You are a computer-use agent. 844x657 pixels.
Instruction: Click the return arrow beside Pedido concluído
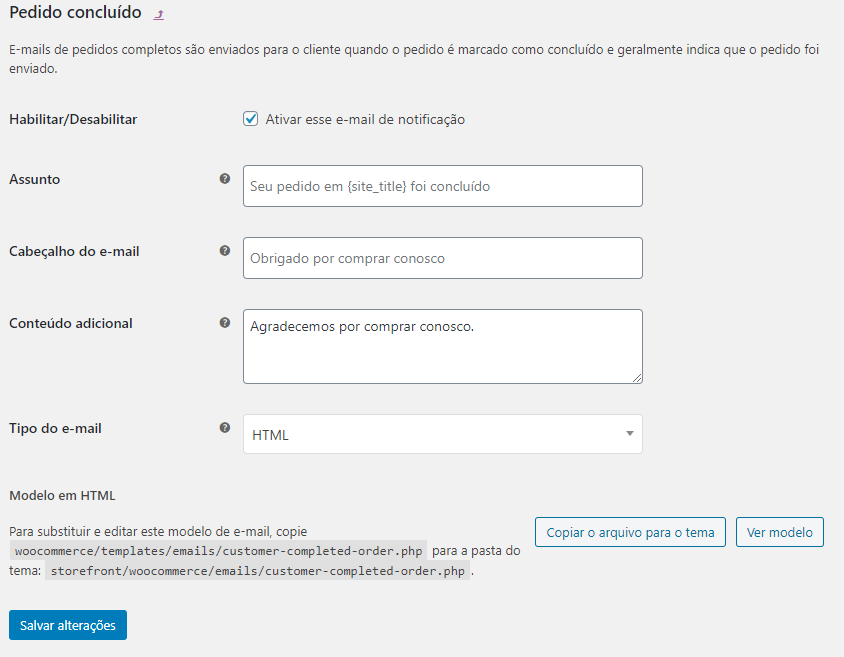[x=159, y=15]
